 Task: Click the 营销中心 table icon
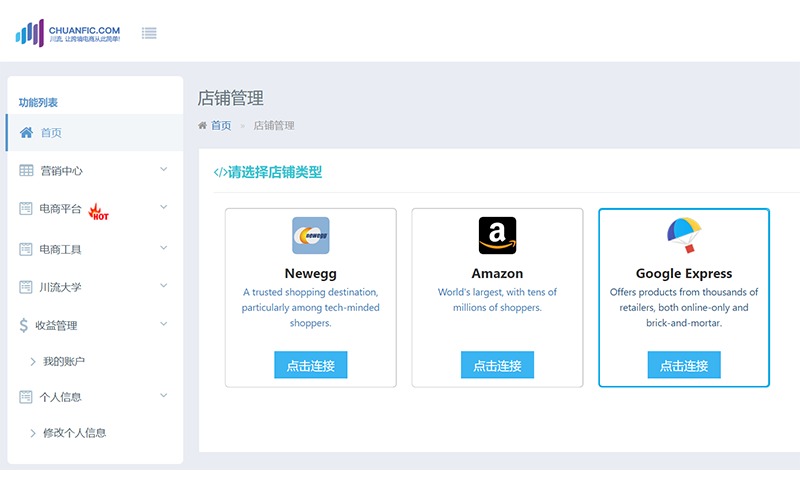[x=26, y=170]
